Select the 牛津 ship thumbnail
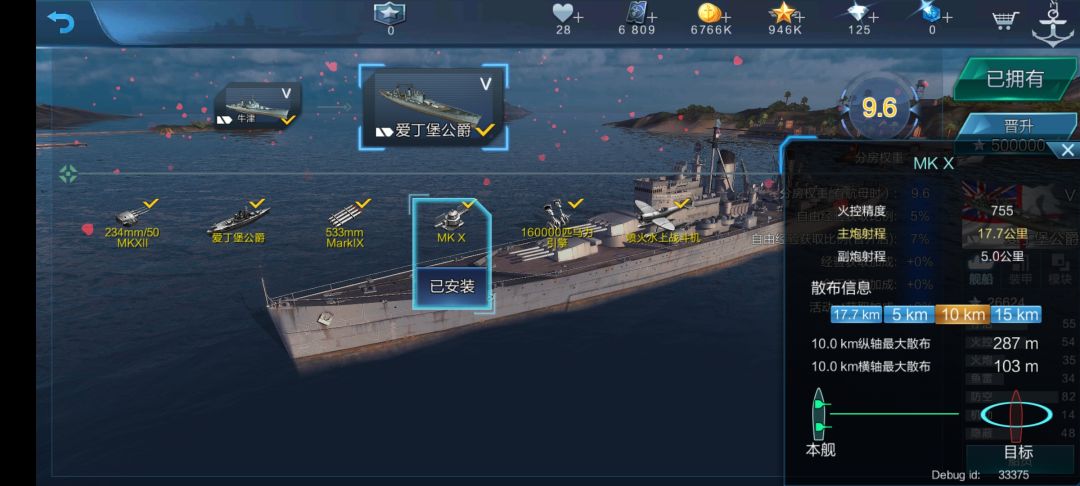 [x=257, y=106]
